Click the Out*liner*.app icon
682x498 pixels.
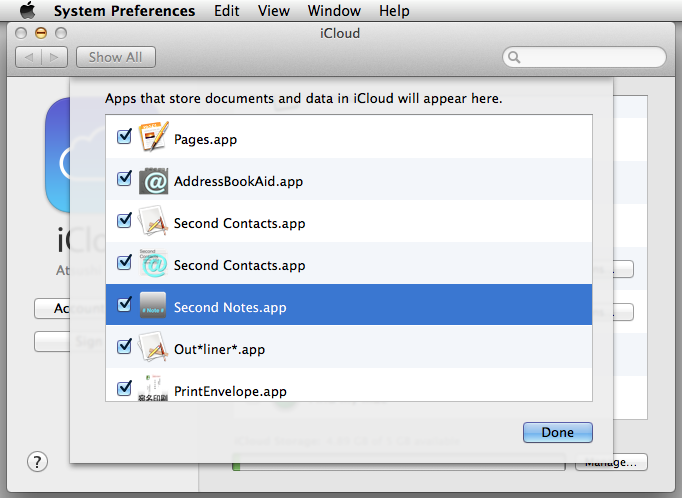click(x=153, y=347)
